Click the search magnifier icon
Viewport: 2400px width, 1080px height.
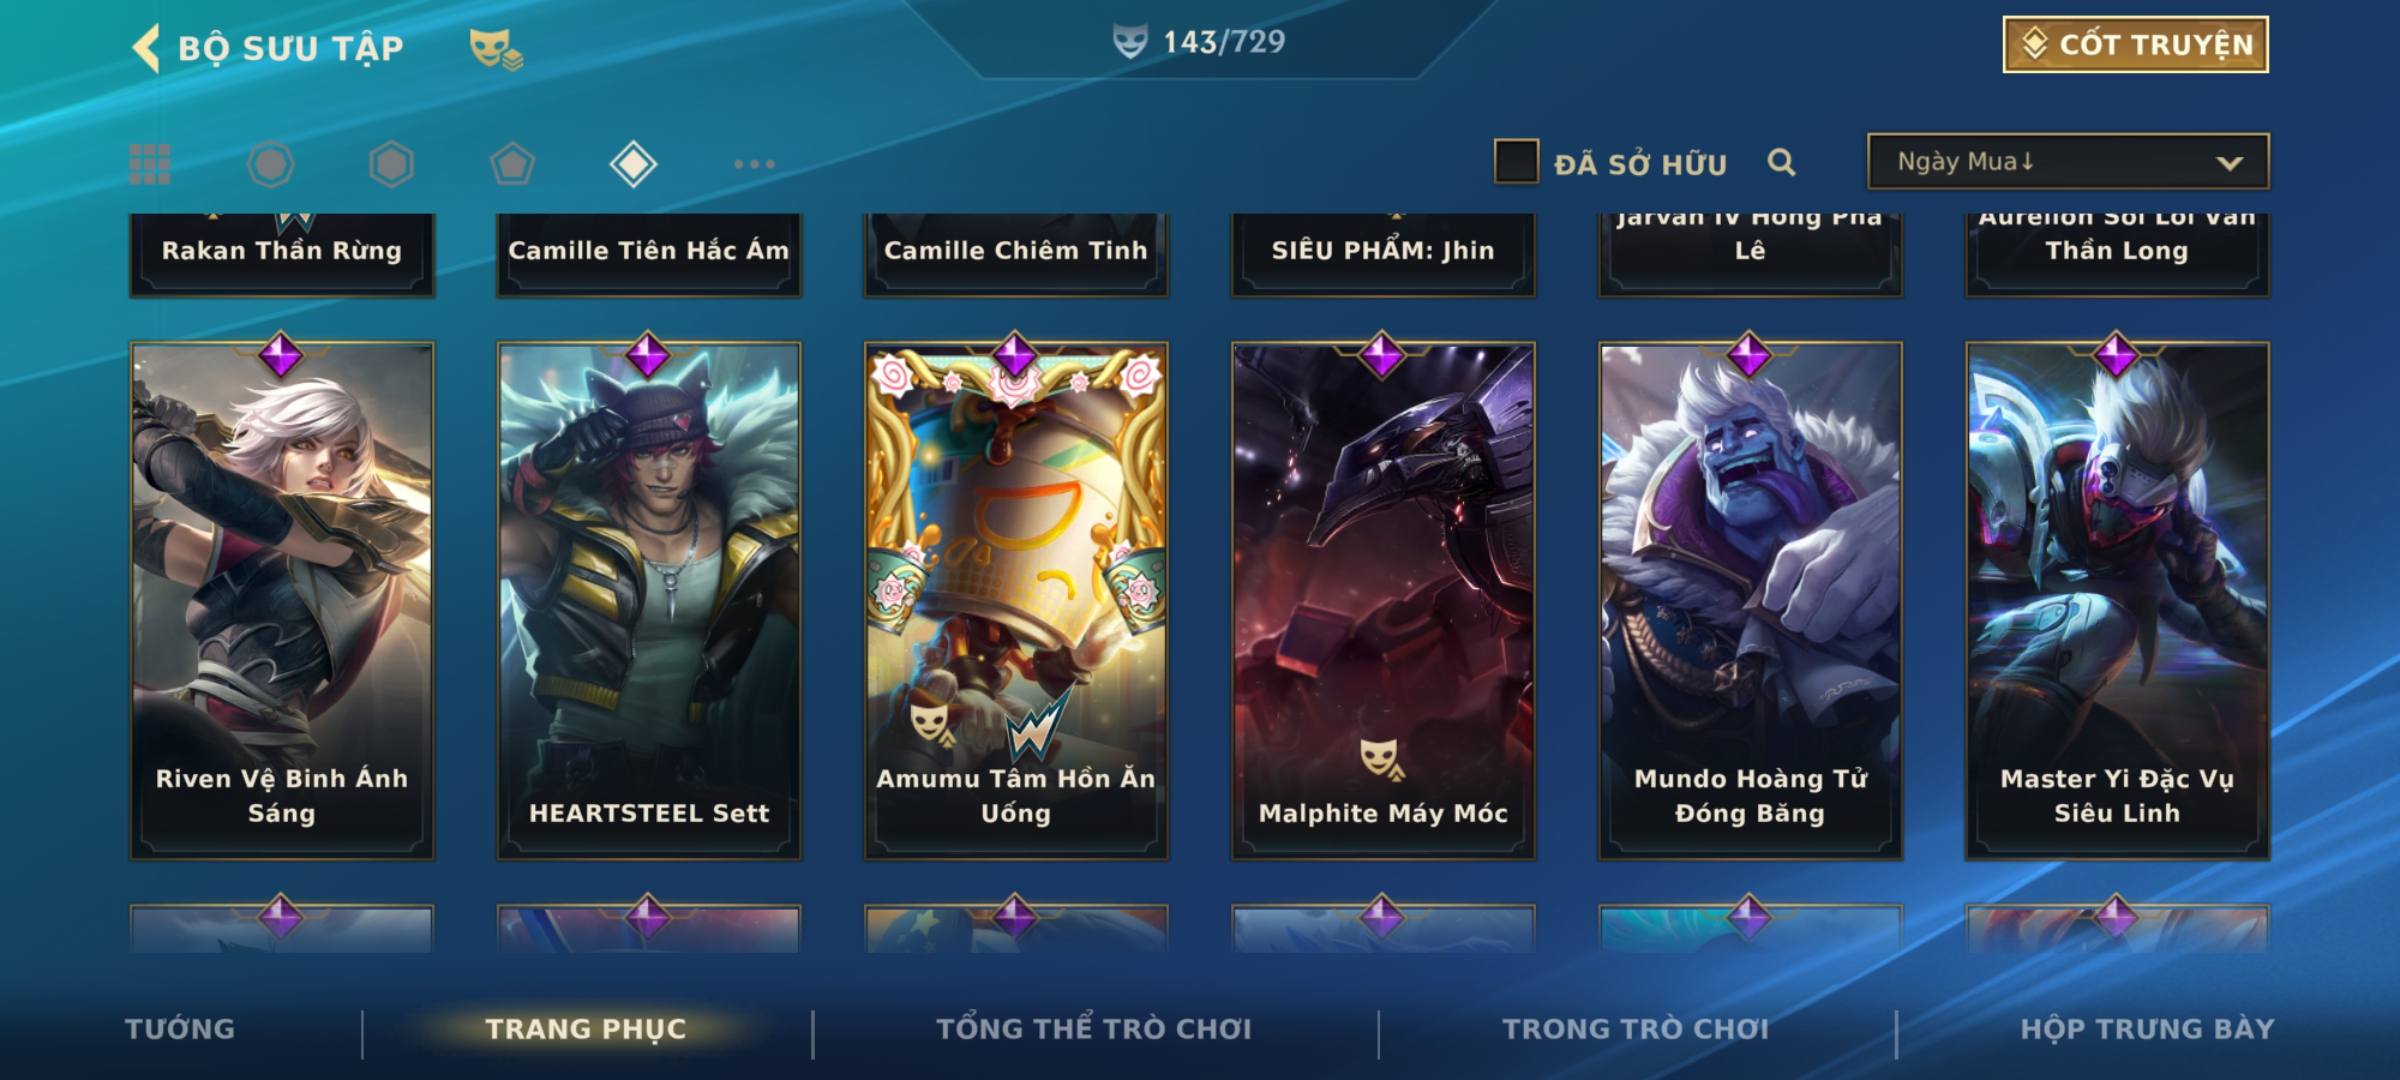point(1781,162)
